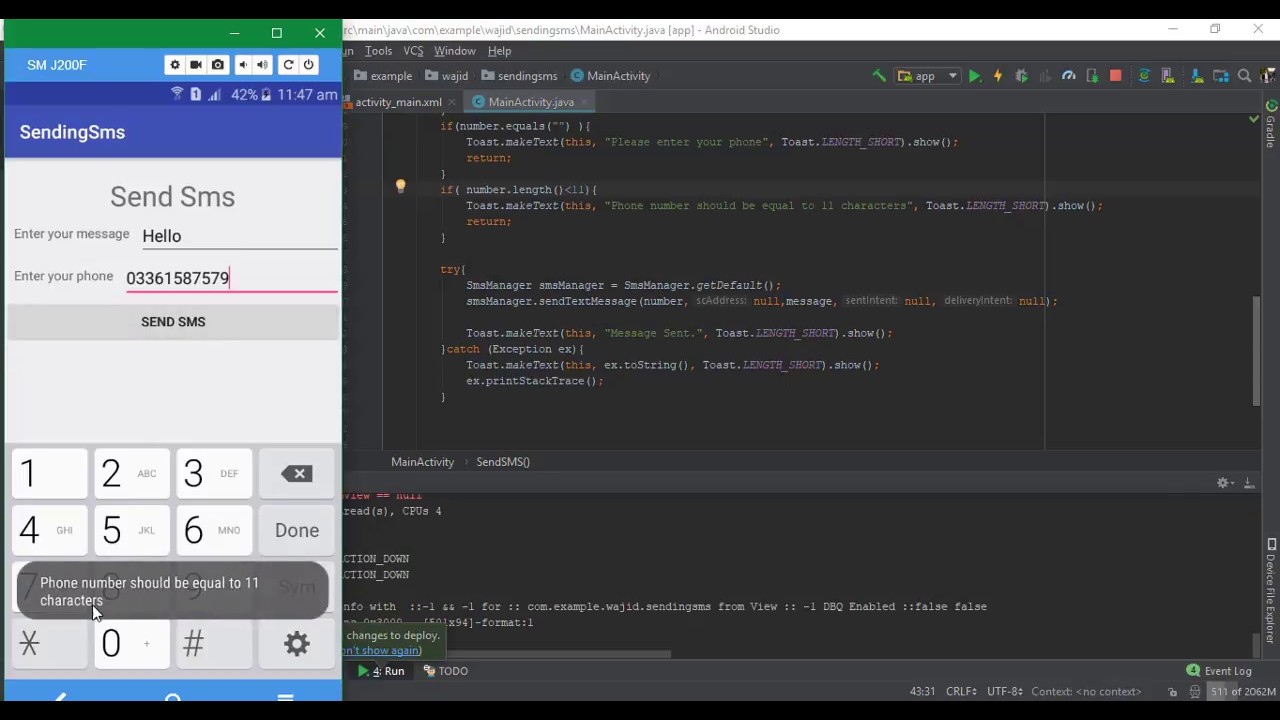Sync project with Gradle files
1280x720 pixels.
1144,76
